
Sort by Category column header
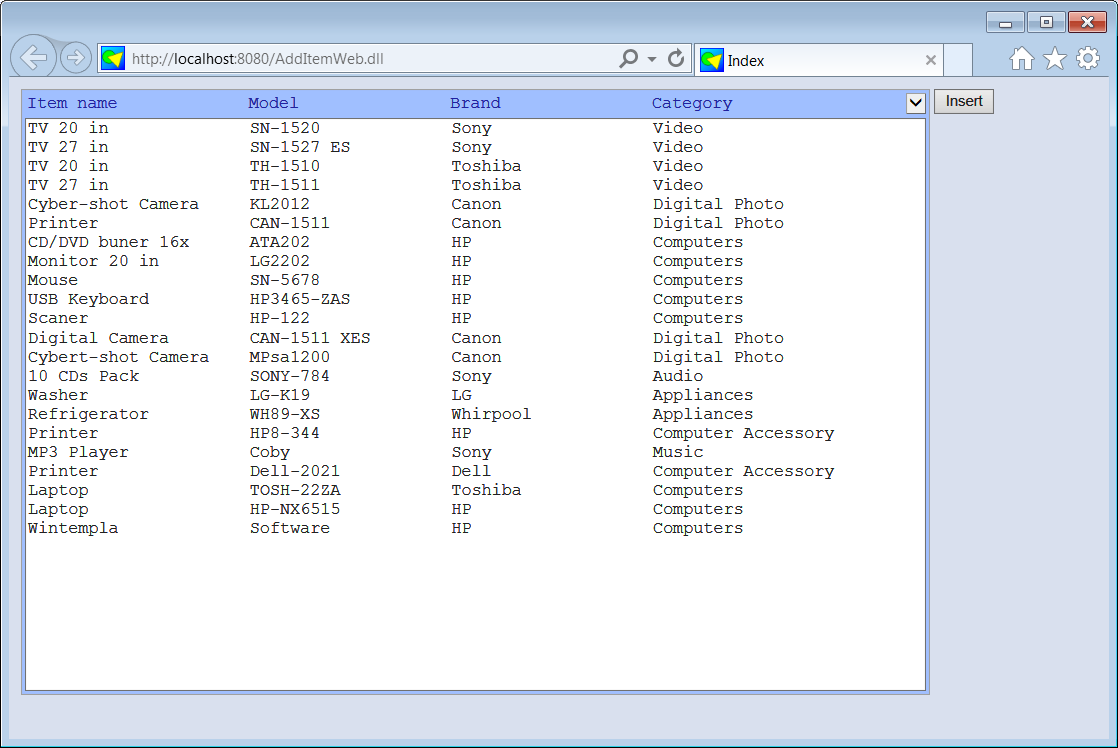(x=692, y=103)
